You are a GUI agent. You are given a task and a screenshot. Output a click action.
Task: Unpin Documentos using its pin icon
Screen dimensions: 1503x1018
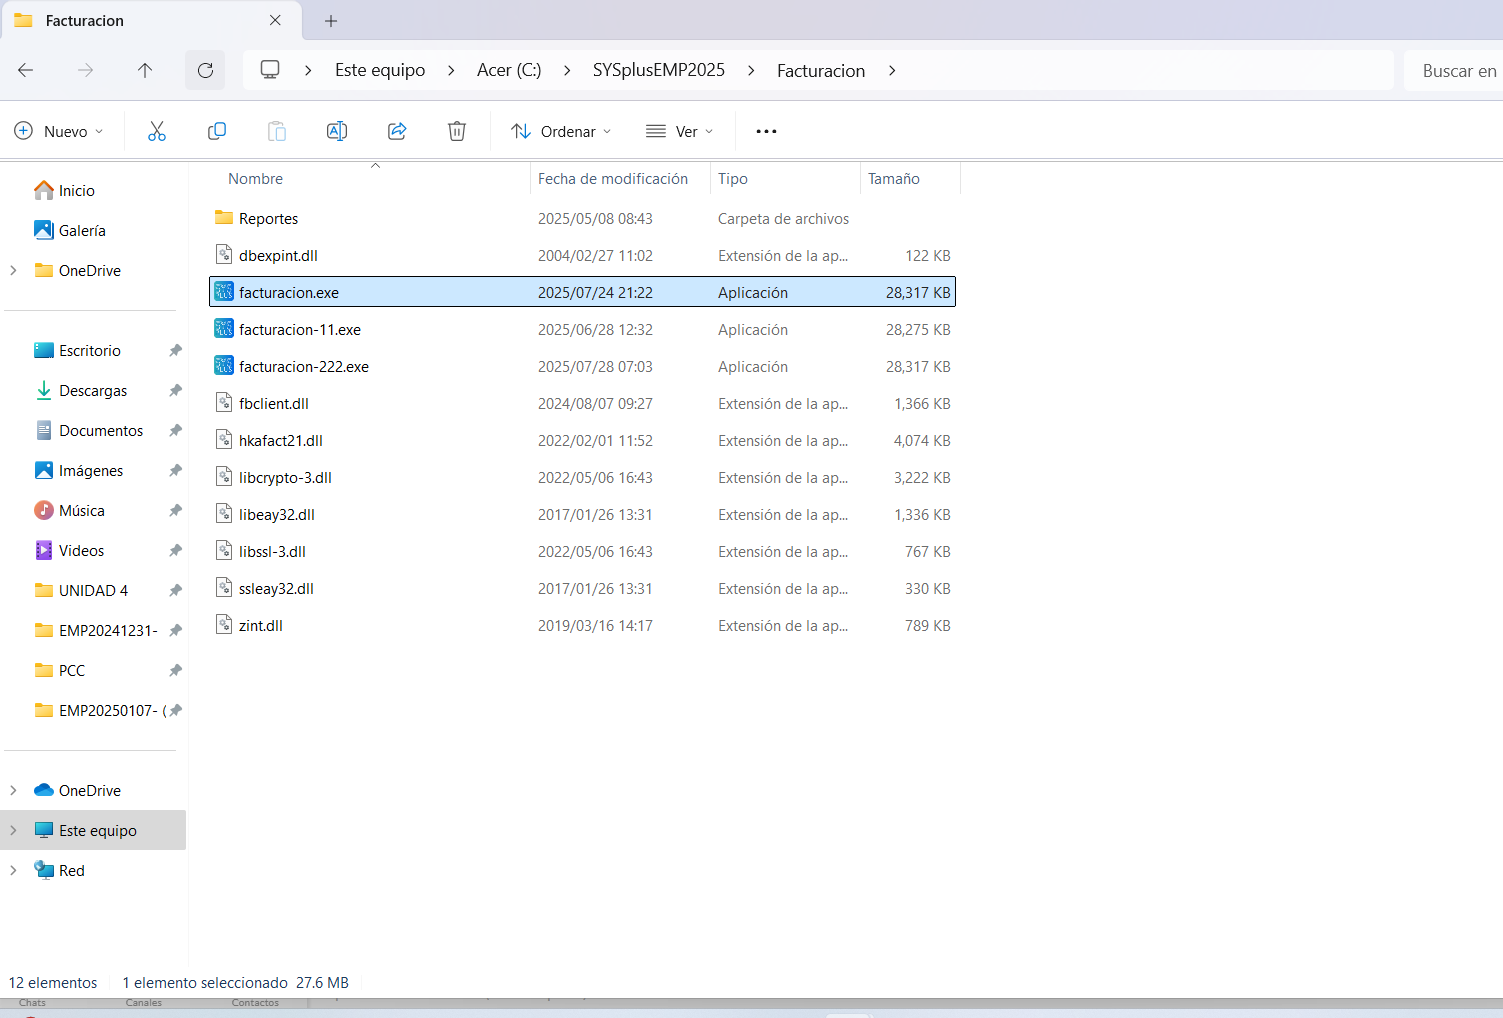[x=175, y=430]
